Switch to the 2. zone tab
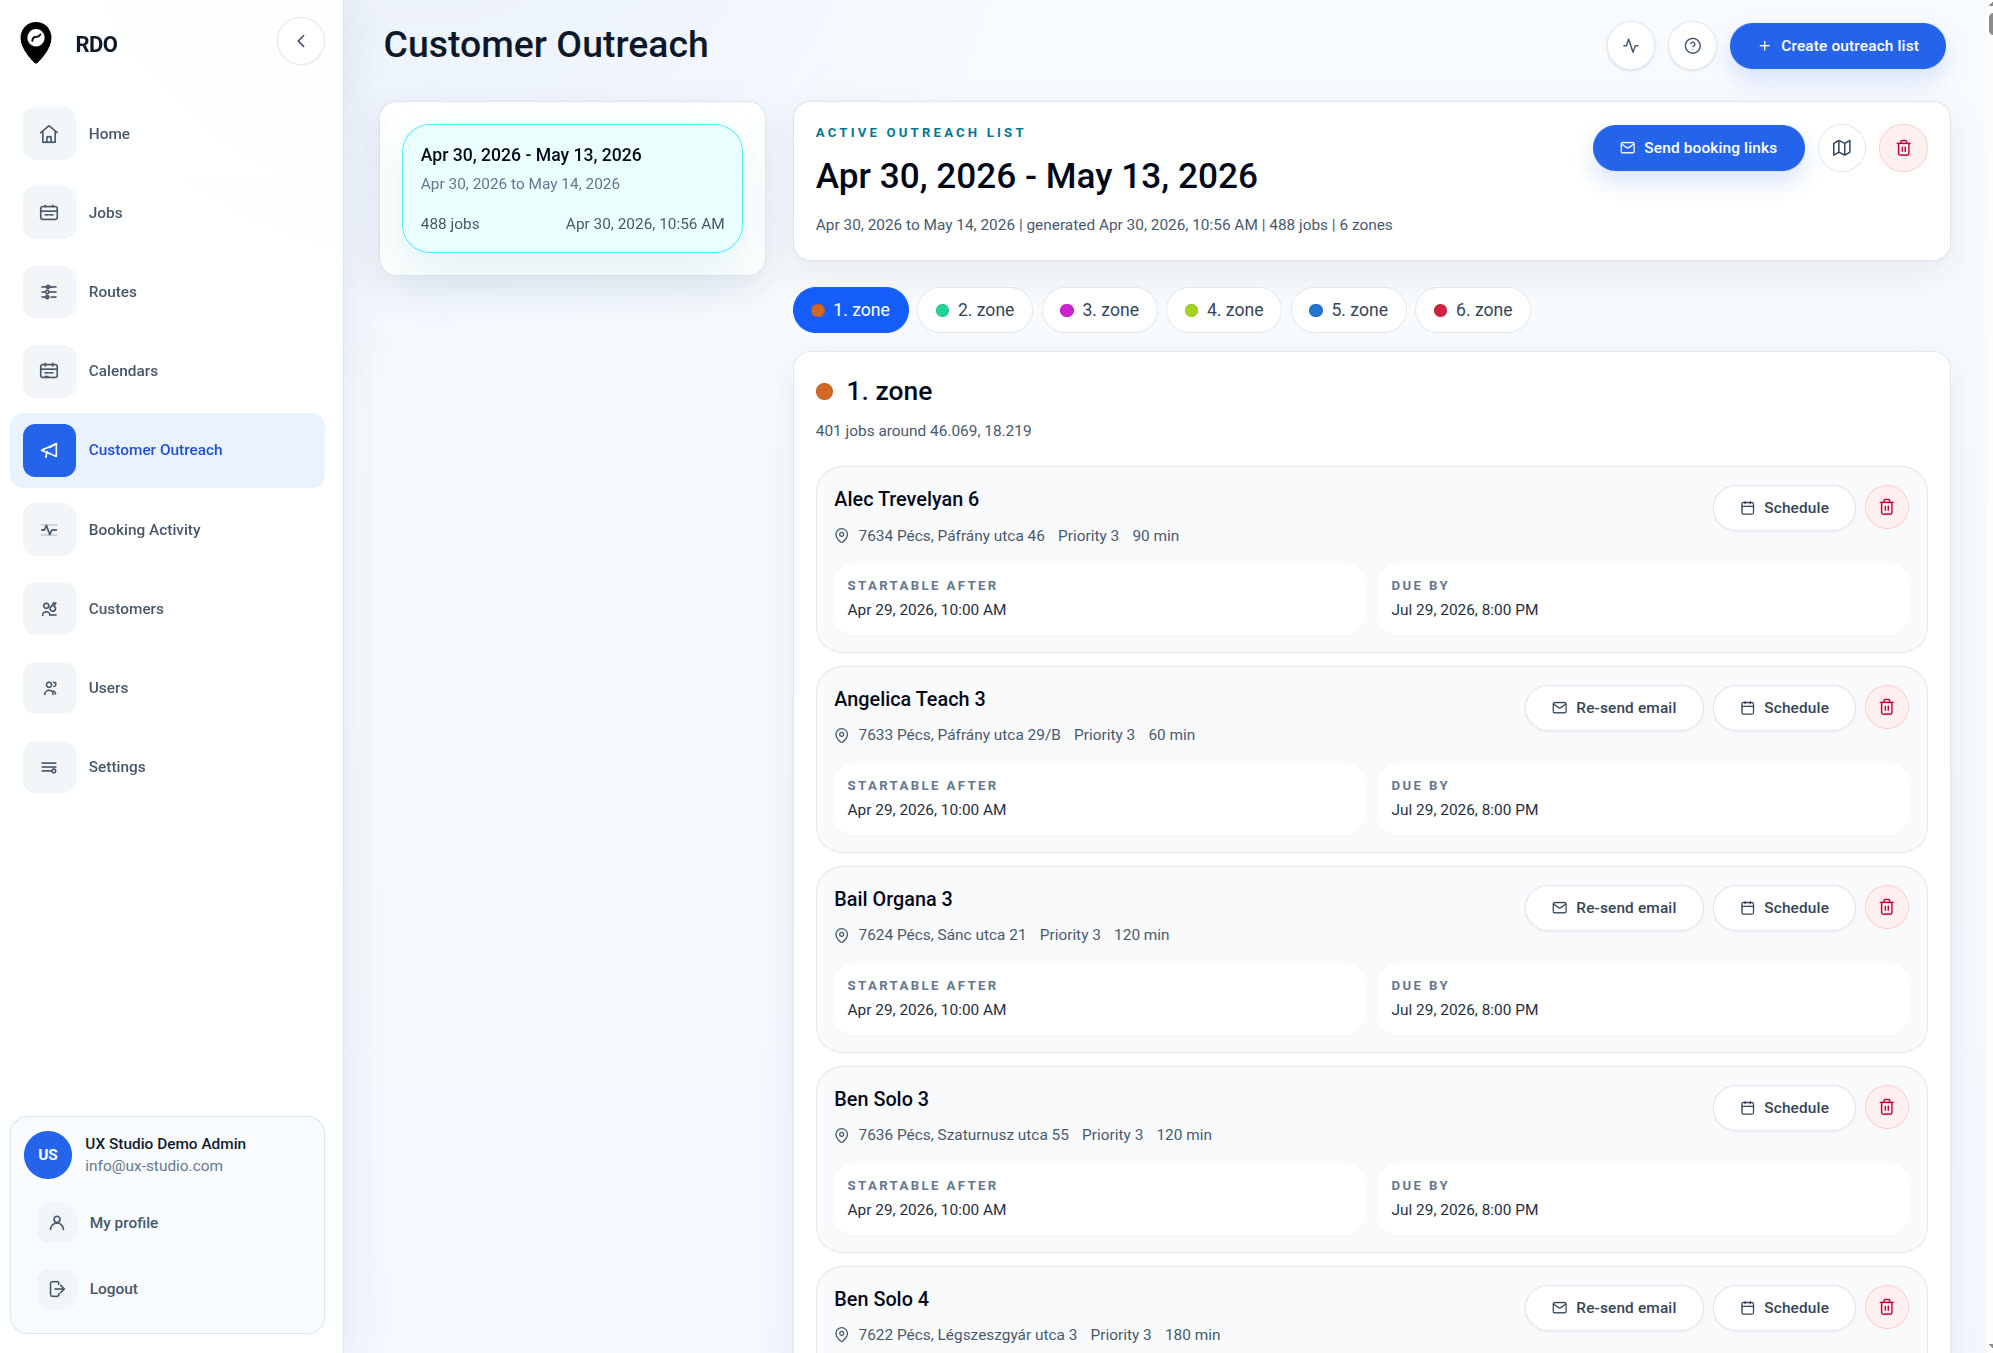1993x1353 pixels. click(x=975, y=310)
